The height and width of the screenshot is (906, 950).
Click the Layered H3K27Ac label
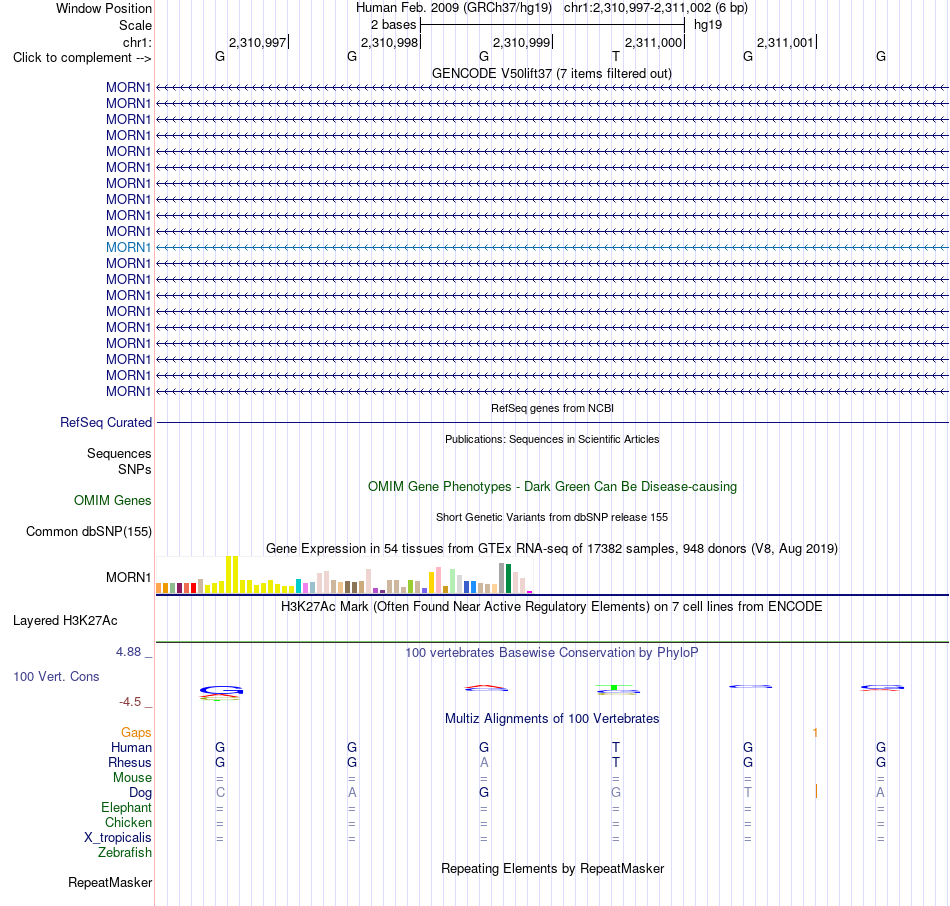tap(65, 621)
